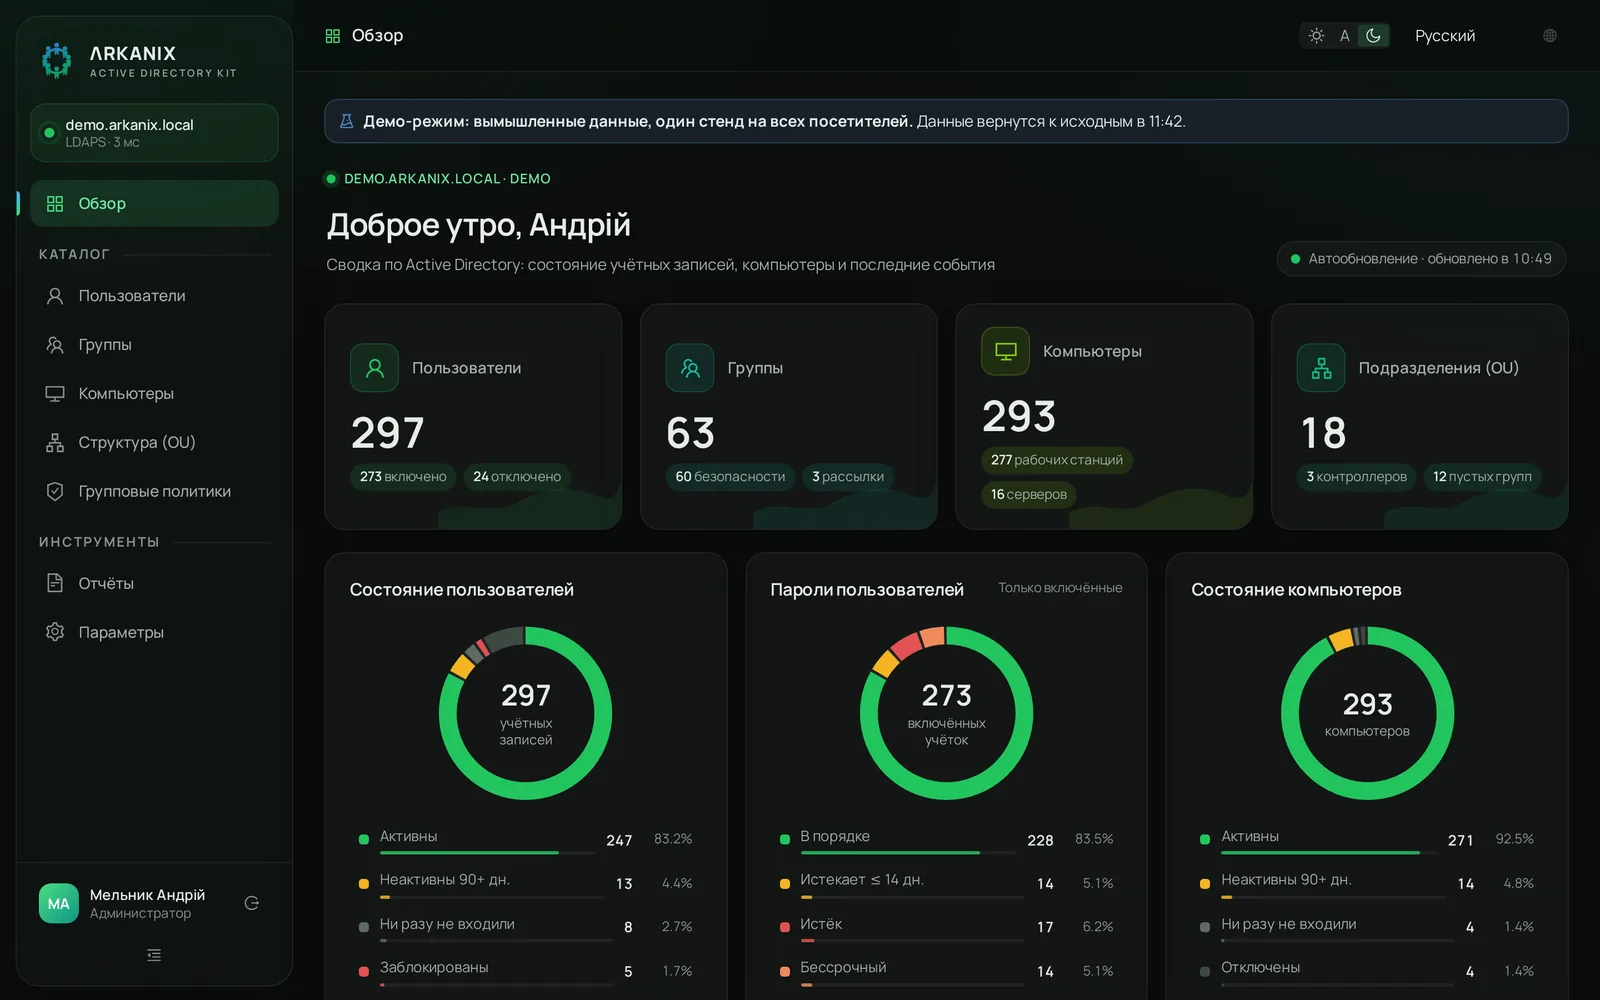1600x1000 pixels.
Task: Click the Активны users progress bar
Action: [x=488, y=853]
